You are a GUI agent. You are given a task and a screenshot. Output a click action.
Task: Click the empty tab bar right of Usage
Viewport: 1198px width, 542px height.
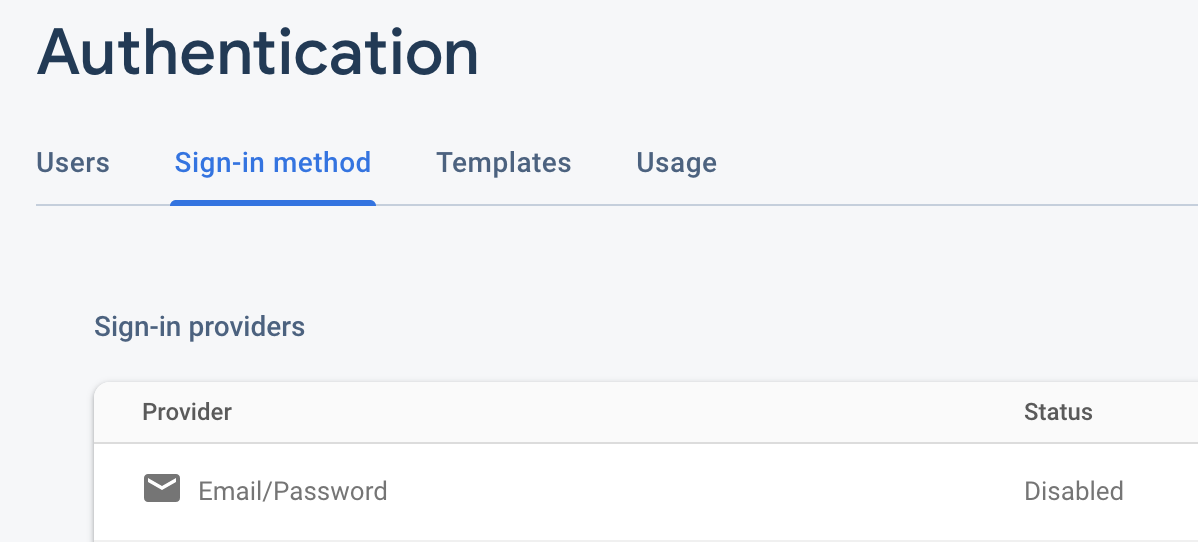[950, 162]
